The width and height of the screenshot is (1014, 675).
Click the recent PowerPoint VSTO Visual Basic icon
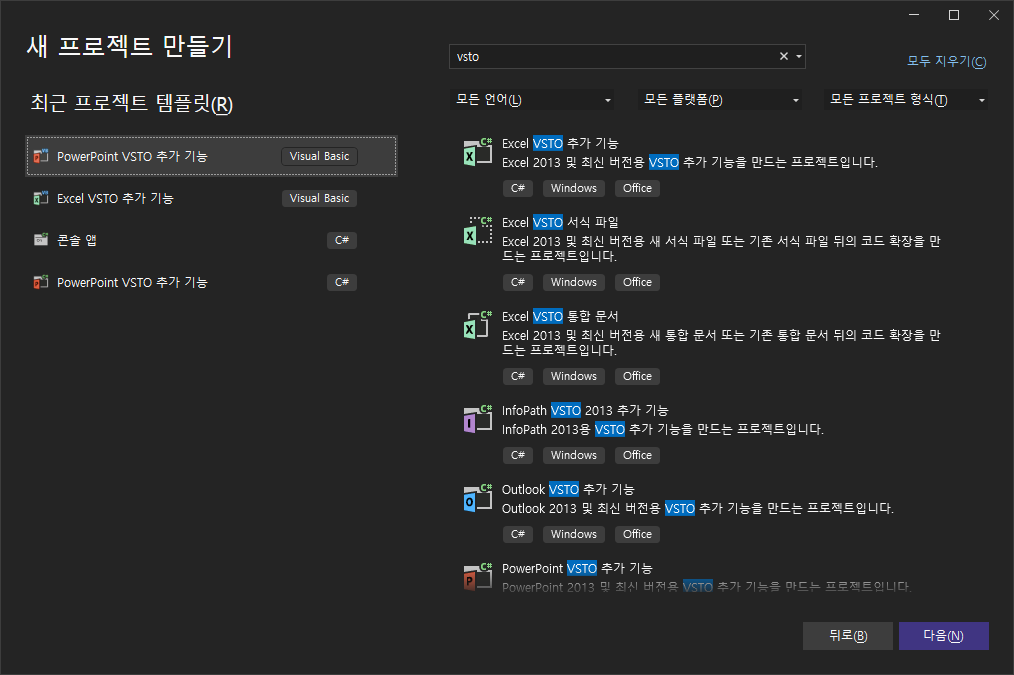pyautogui.click(x=41, y=156)
